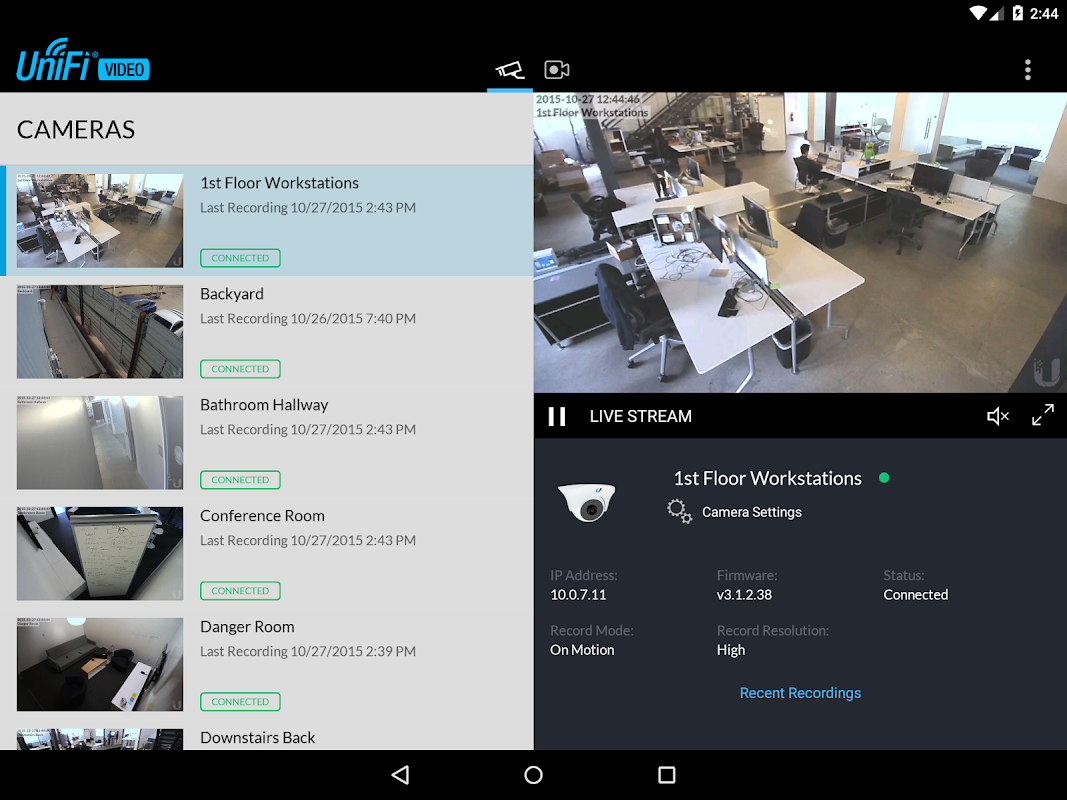Click the 1st Floor Workstations detail heading
The image size is (1067, 800).
tap(768, 478)
